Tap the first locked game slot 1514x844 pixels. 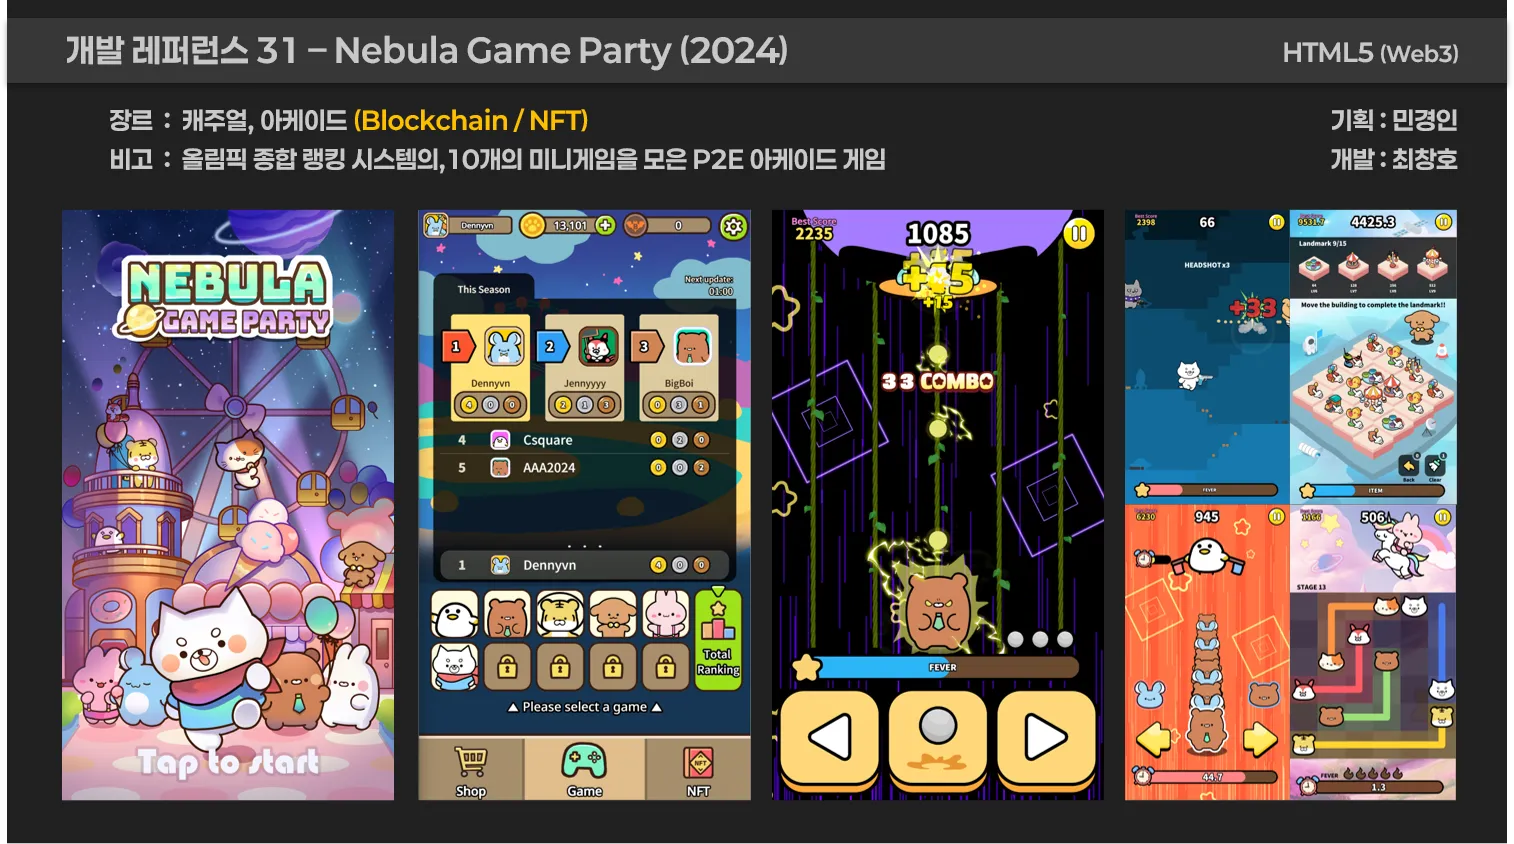[507, 667]
